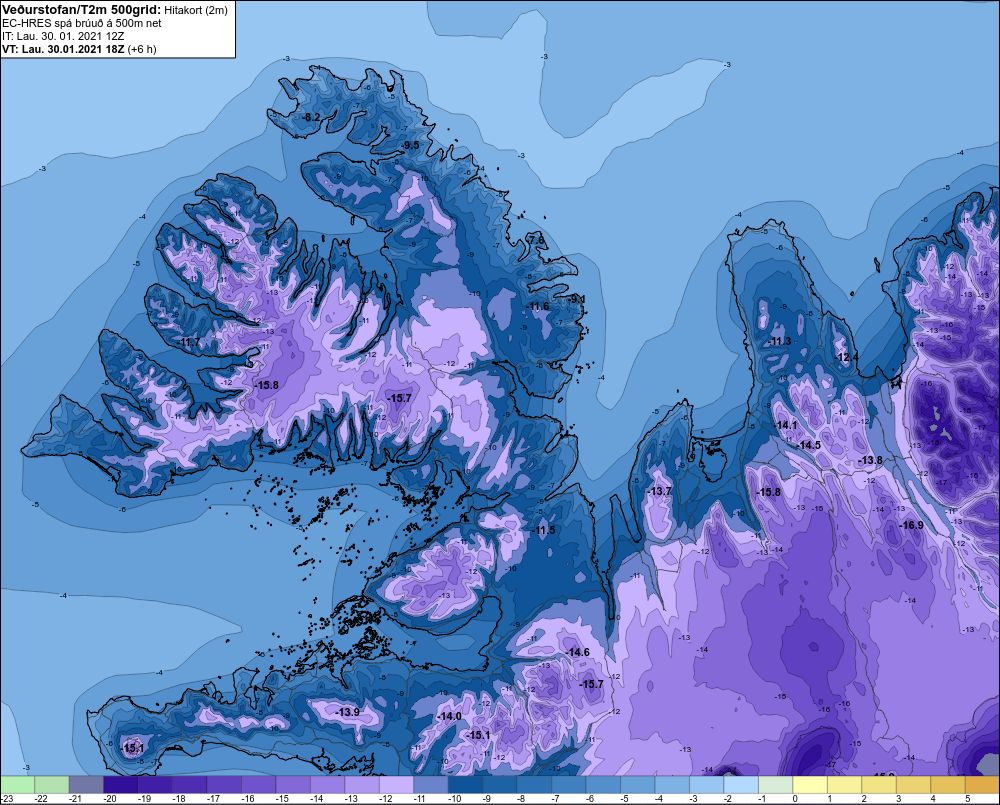Click the -11.5 temperature label
The height and width of the screenshot is (805, 1000).
[x=543, y=531]
